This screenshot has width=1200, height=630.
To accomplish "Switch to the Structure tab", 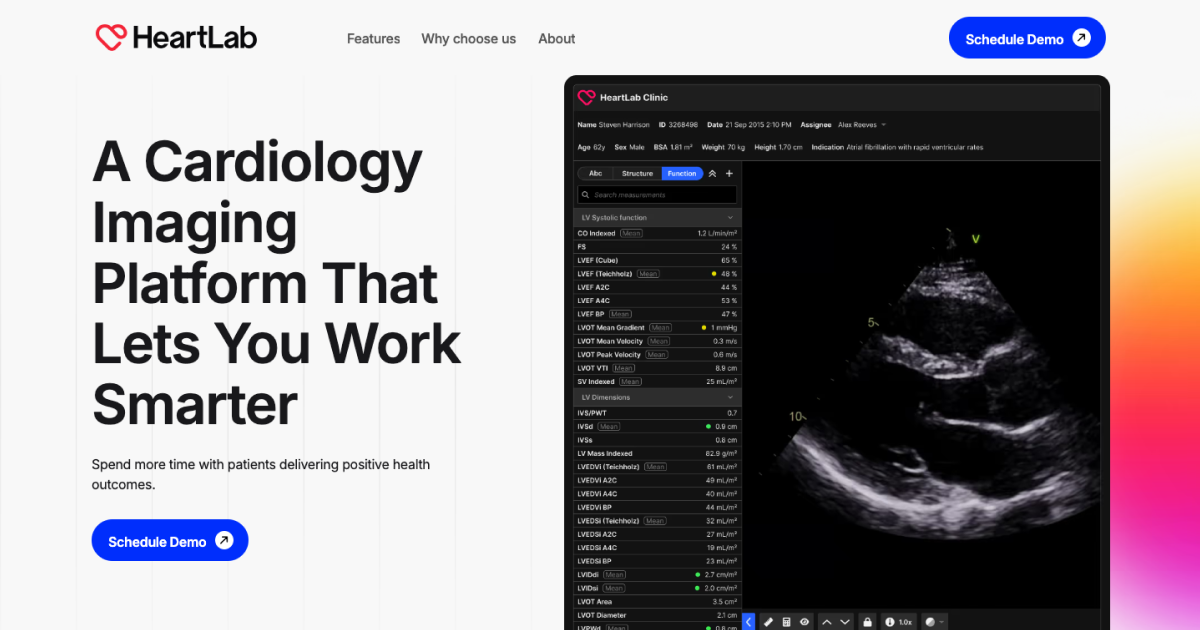I will click(x=638, y=173).
